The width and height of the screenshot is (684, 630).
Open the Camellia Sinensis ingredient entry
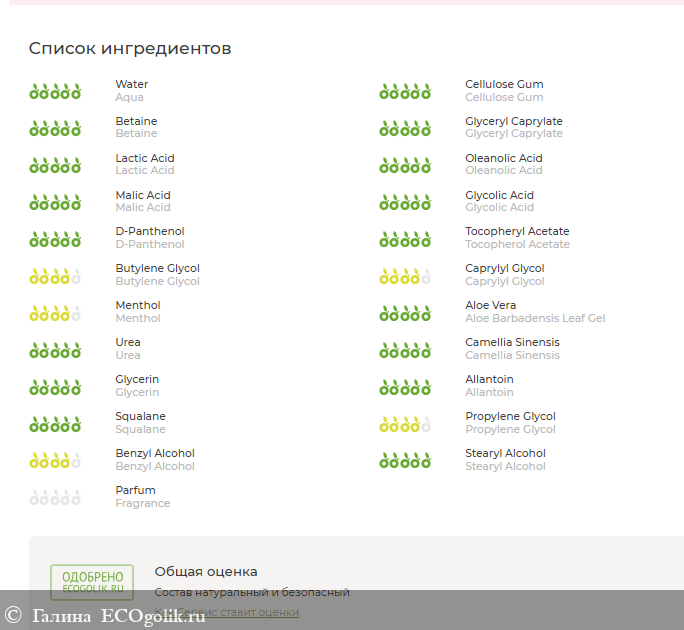coord(512,342)
